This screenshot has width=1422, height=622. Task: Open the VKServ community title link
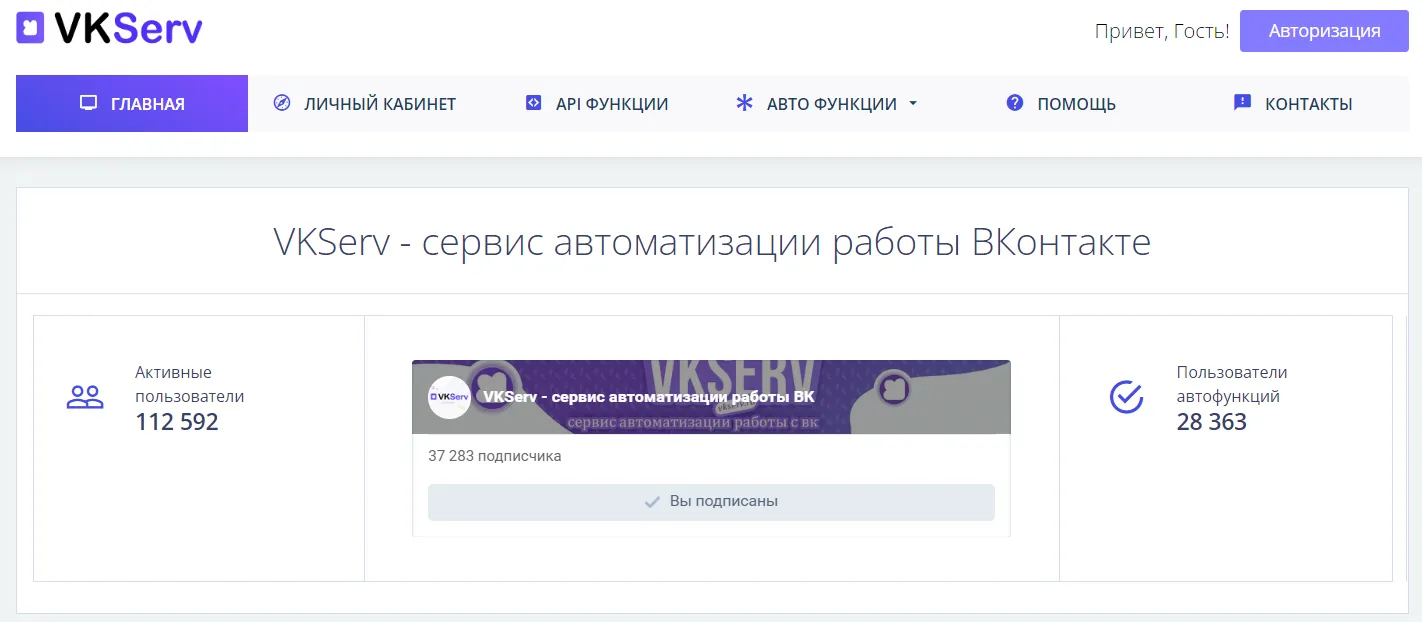(648, 397)
